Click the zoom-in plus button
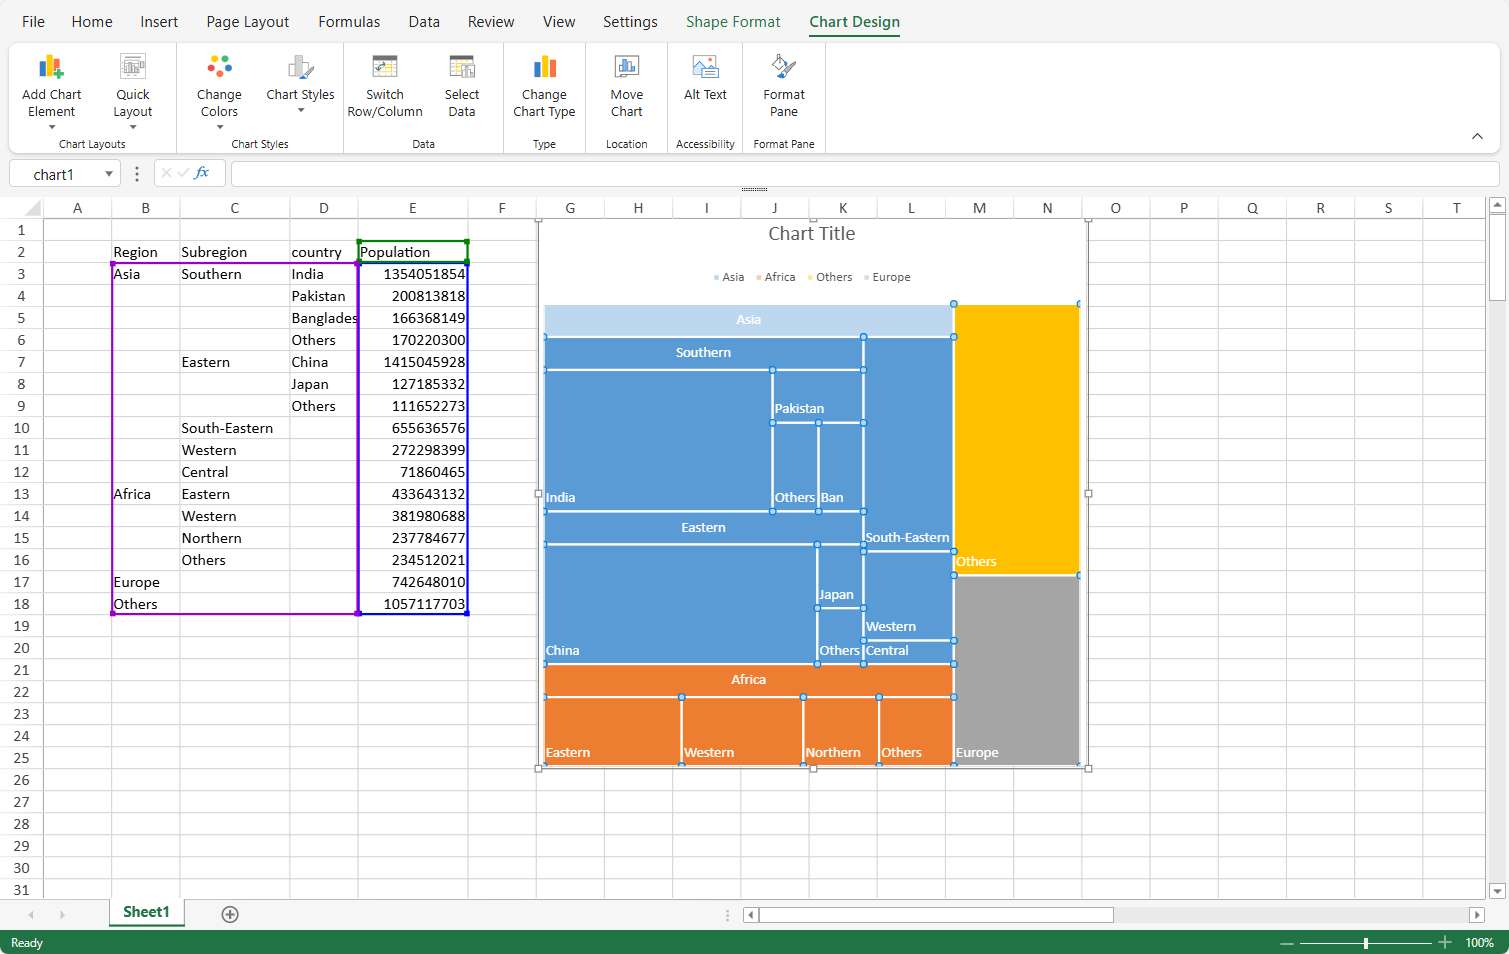The height and width of the screenshot is (954, 1509). pyautogui.click(x=1444, y=942)
